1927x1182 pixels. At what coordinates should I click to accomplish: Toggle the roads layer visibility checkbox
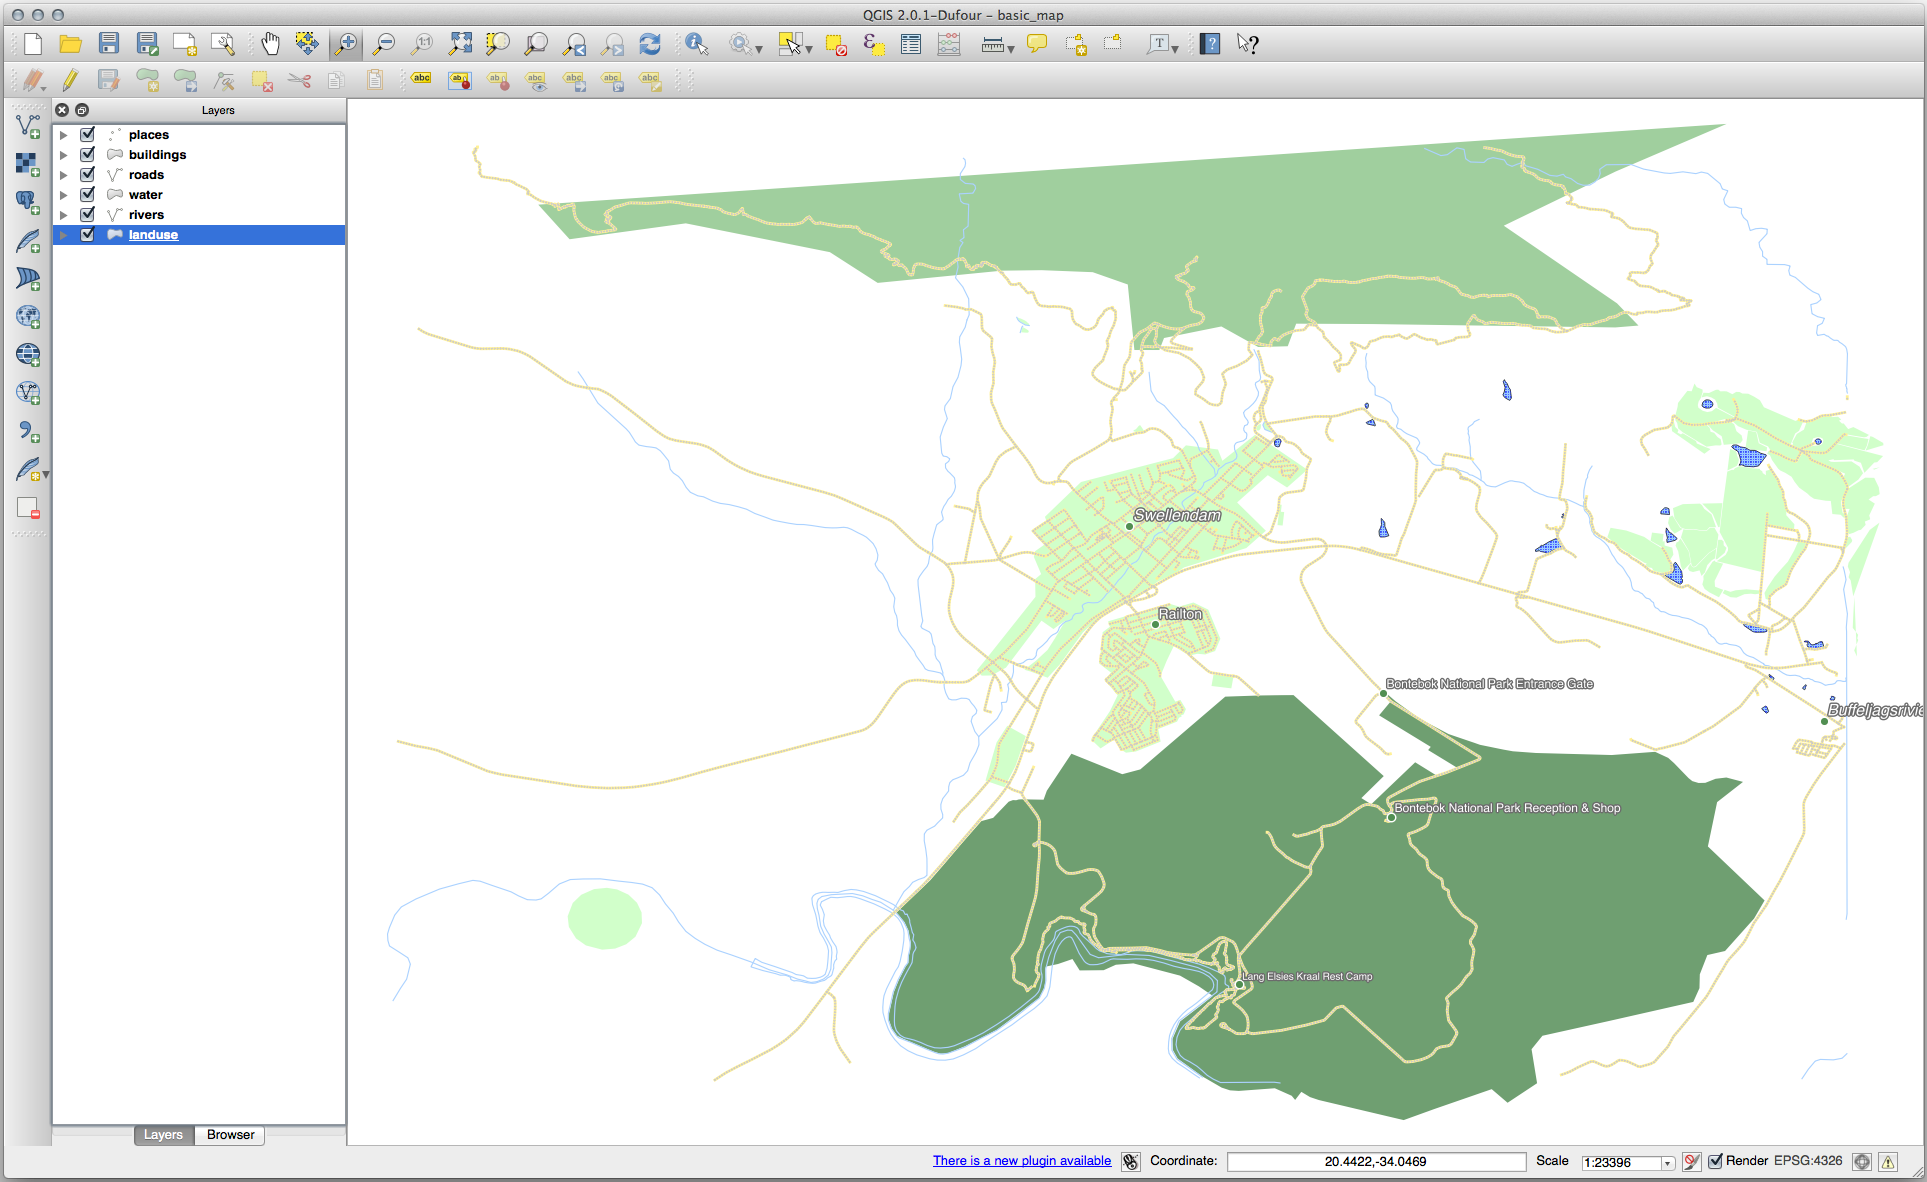pos(88,174)
